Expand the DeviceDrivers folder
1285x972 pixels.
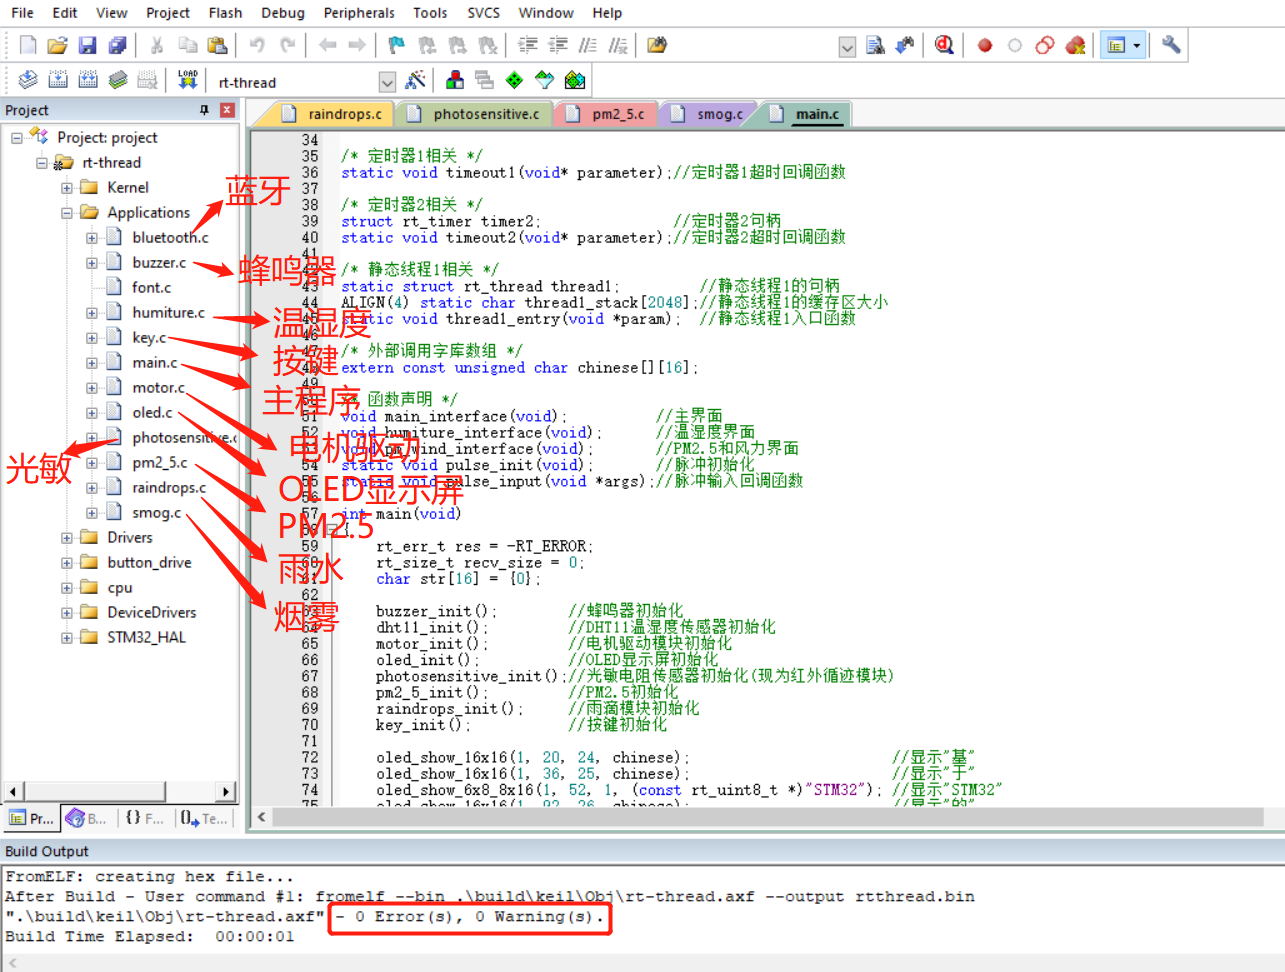(67, 613)
